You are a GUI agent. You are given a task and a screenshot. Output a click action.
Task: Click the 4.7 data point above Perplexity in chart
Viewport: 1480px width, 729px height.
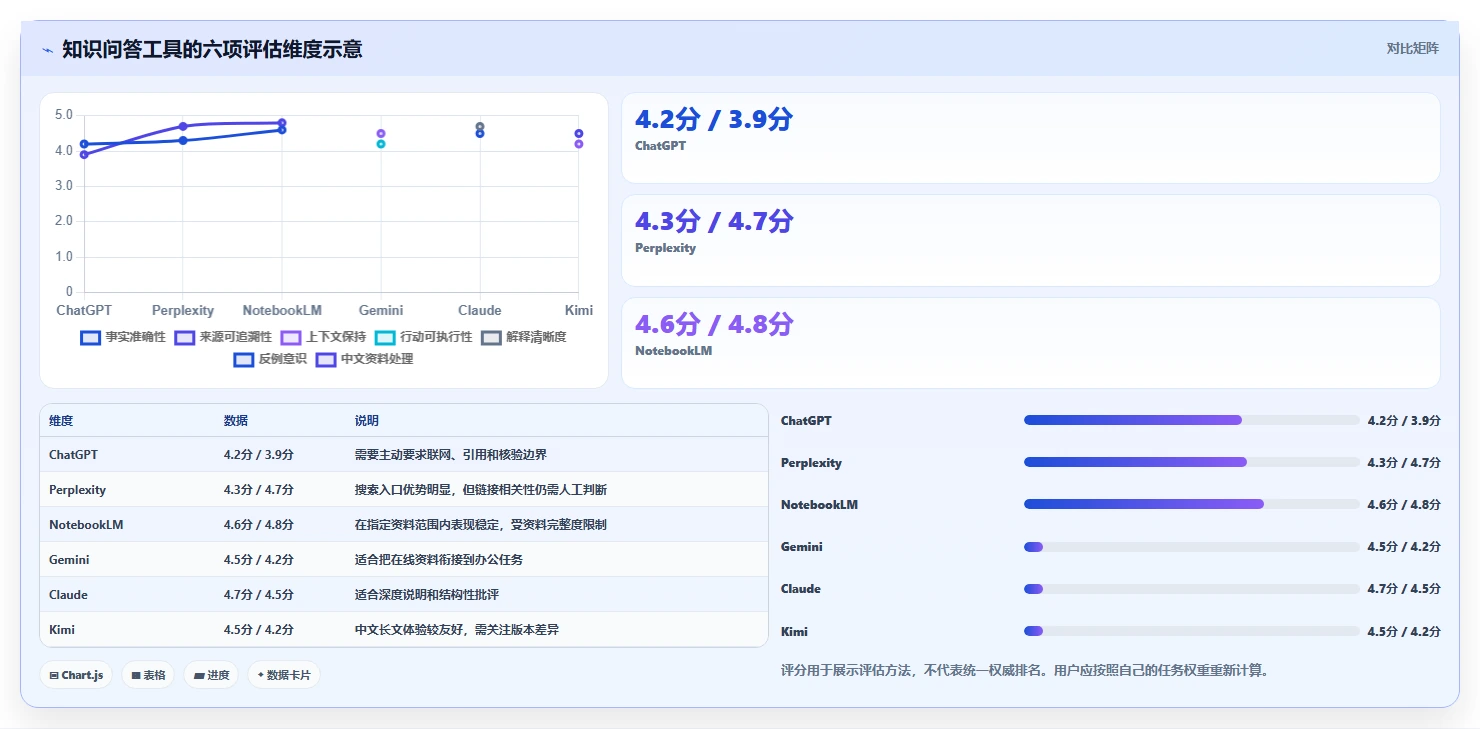click(183, 126)
